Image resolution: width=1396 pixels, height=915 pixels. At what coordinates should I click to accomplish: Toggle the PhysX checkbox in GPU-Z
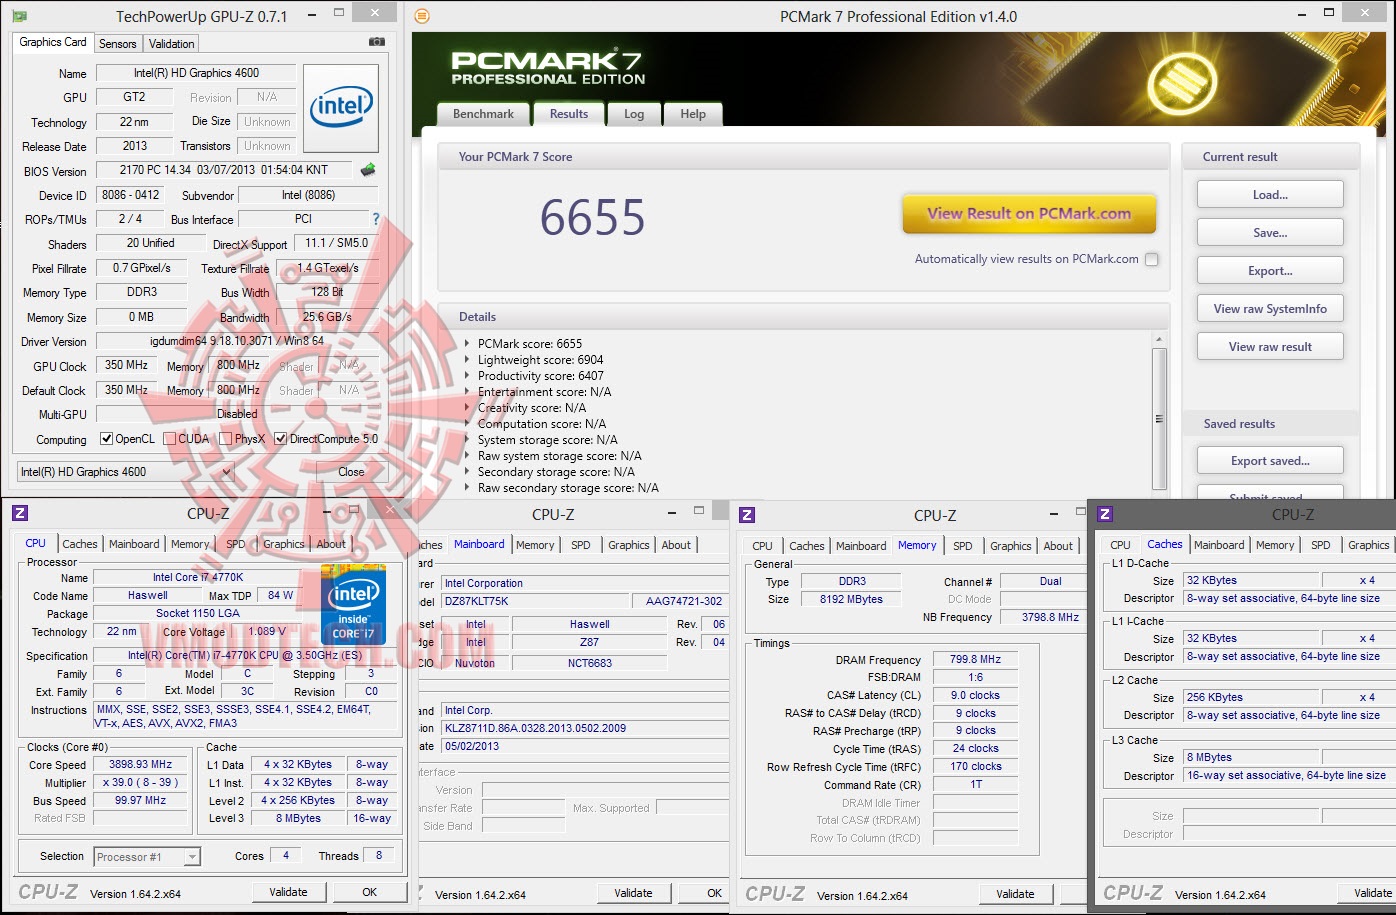pyautogui.click(x=226, y=439)
